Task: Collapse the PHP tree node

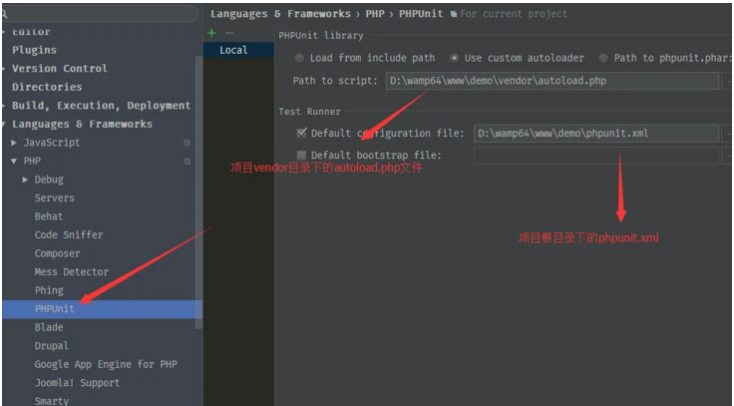Action: click(14, 161)
